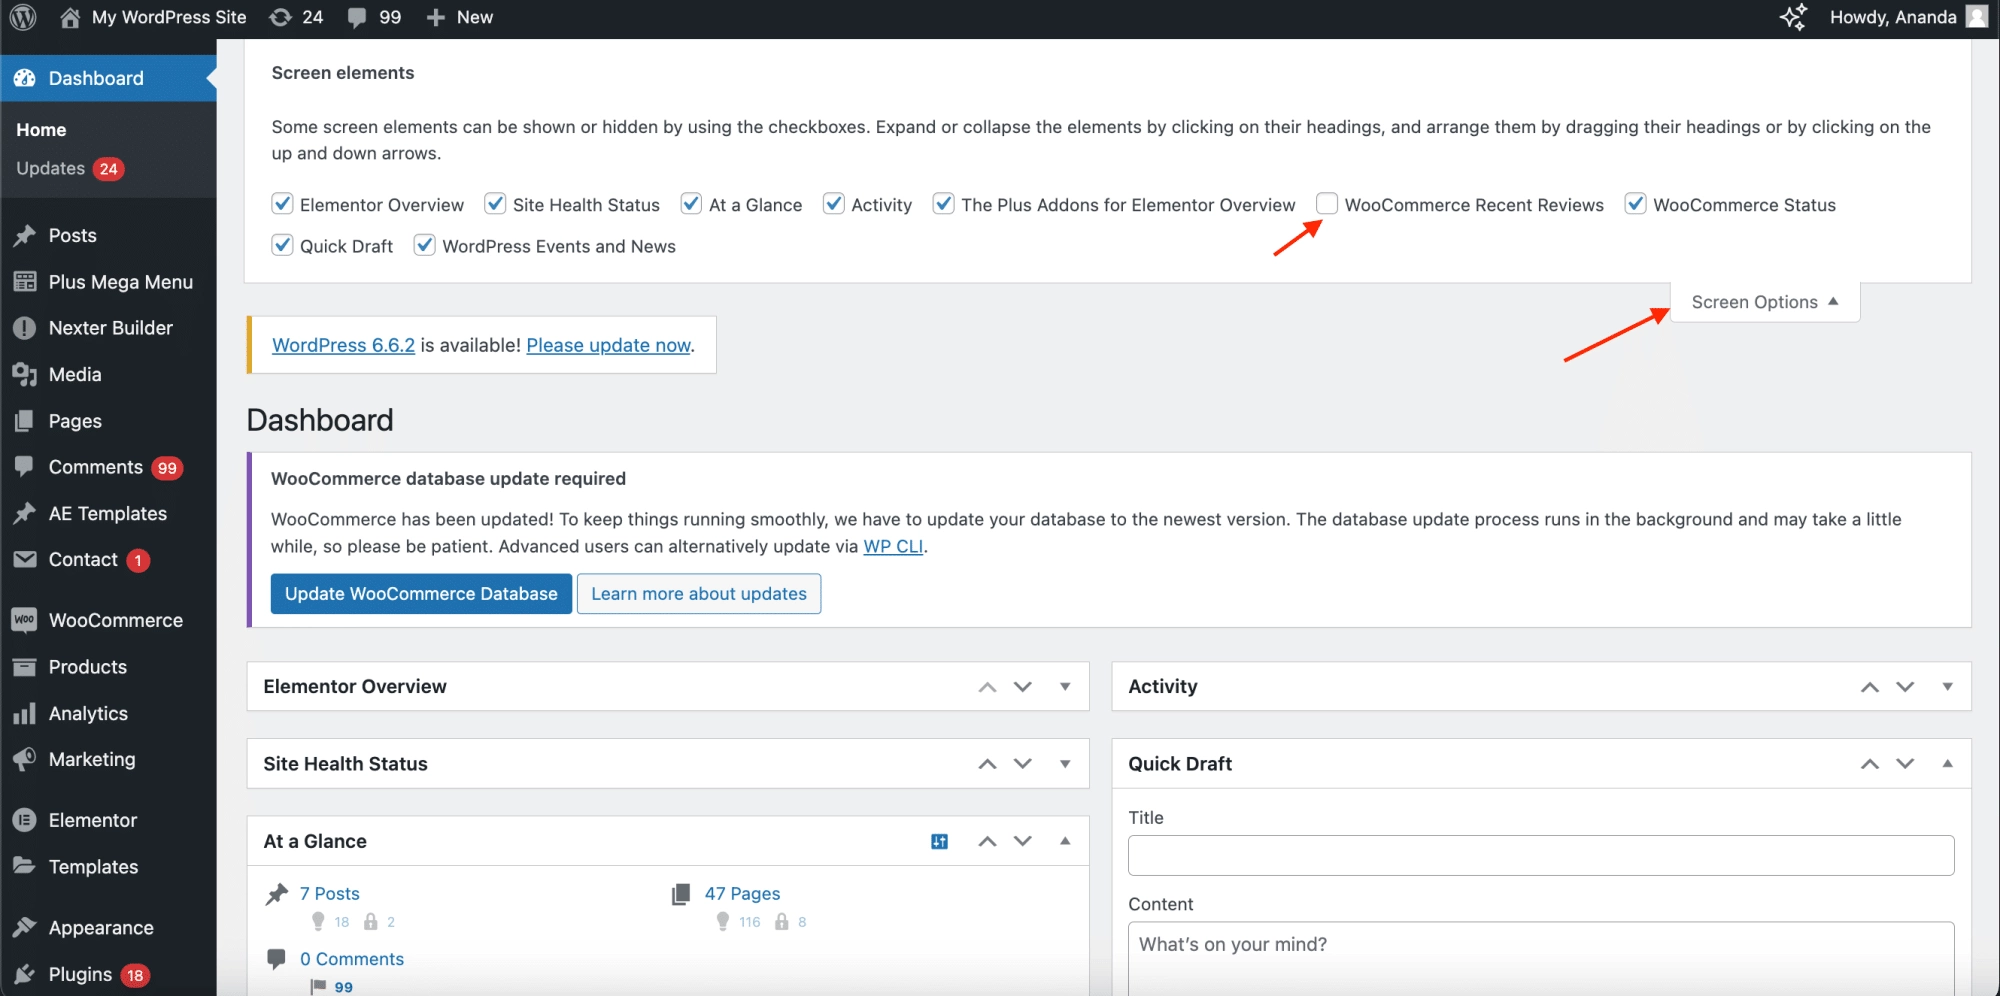2000x996 pixels.
Task: Click the Quick Draft Title field
Action: click(1540, 855)
